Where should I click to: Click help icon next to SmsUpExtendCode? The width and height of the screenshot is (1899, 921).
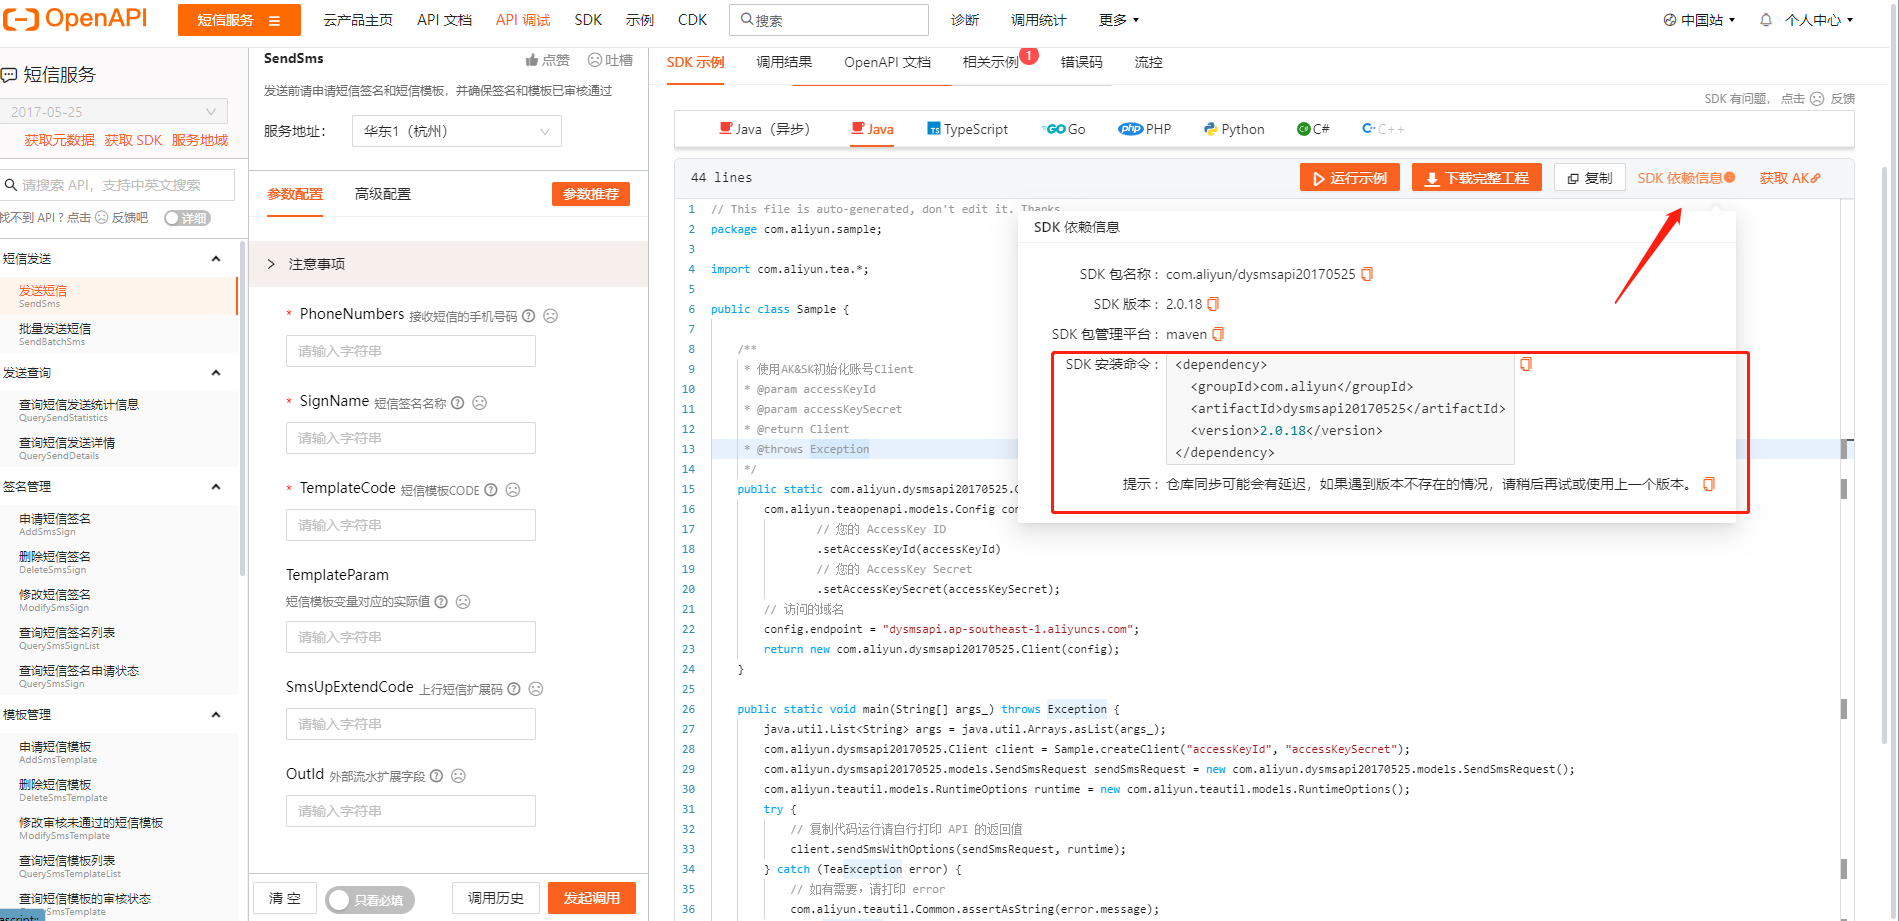click(x=514, y=689)
